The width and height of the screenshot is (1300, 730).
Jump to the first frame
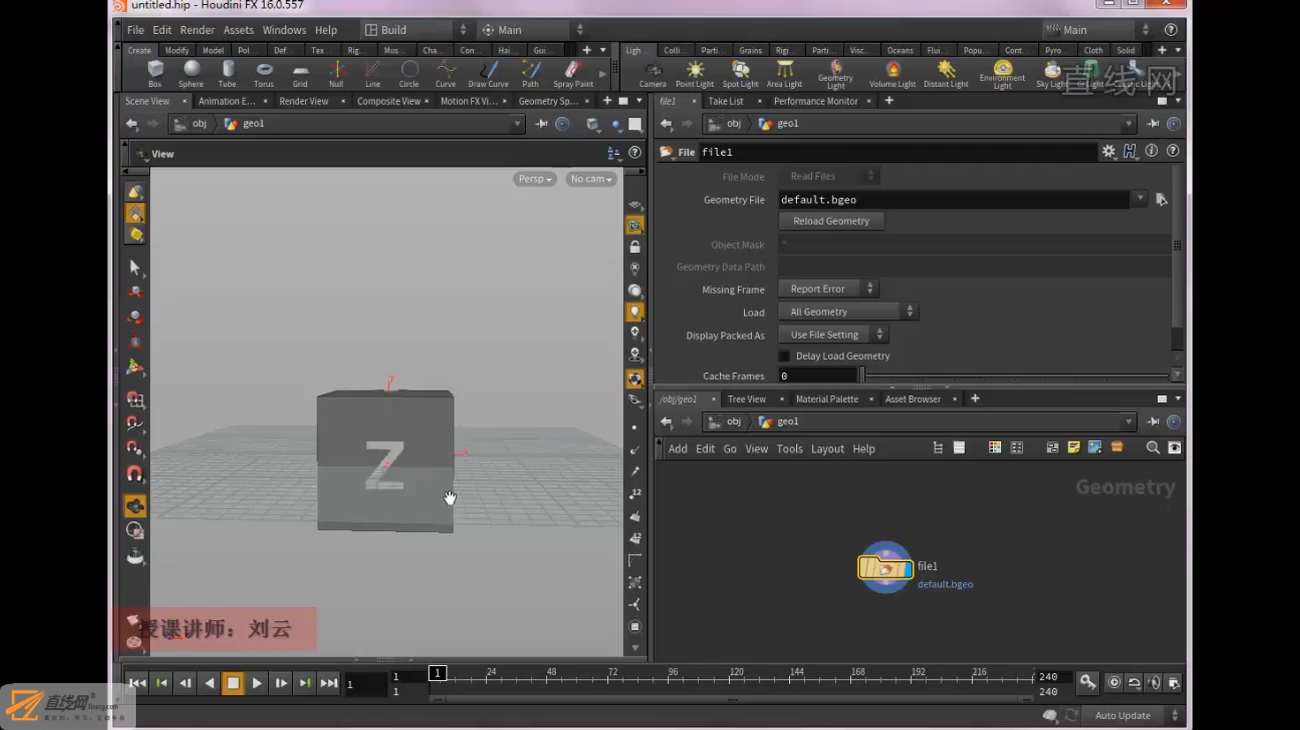click(137, 683)
